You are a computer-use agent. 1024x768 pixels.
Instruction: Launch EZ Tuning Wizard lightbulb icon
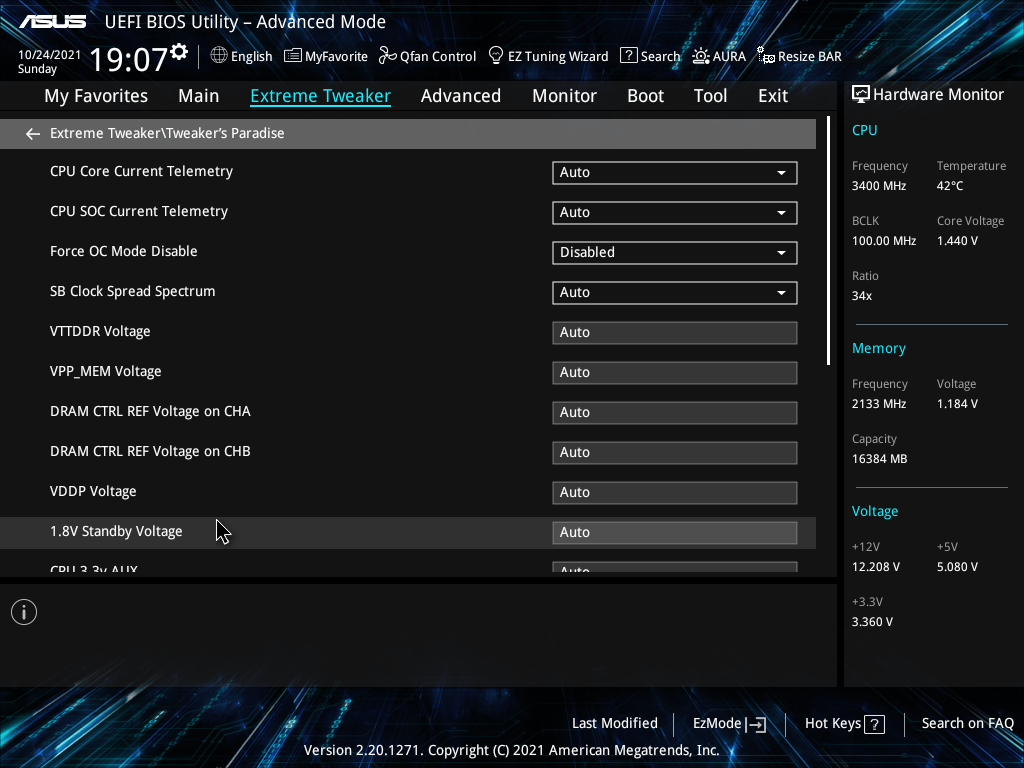(x=496, y=56)
